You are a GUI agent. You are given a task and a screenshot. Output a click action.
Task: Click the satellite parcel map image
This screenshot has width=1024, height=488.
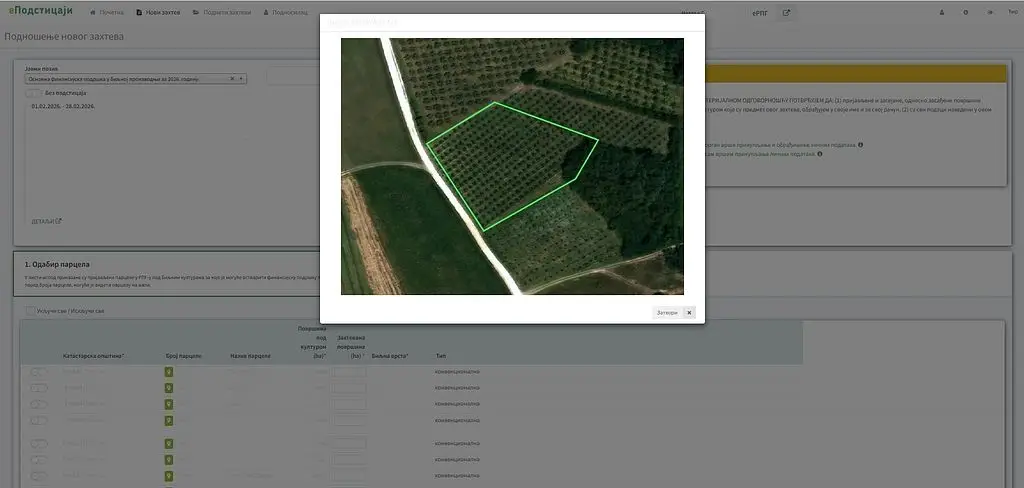click(512, 166)
